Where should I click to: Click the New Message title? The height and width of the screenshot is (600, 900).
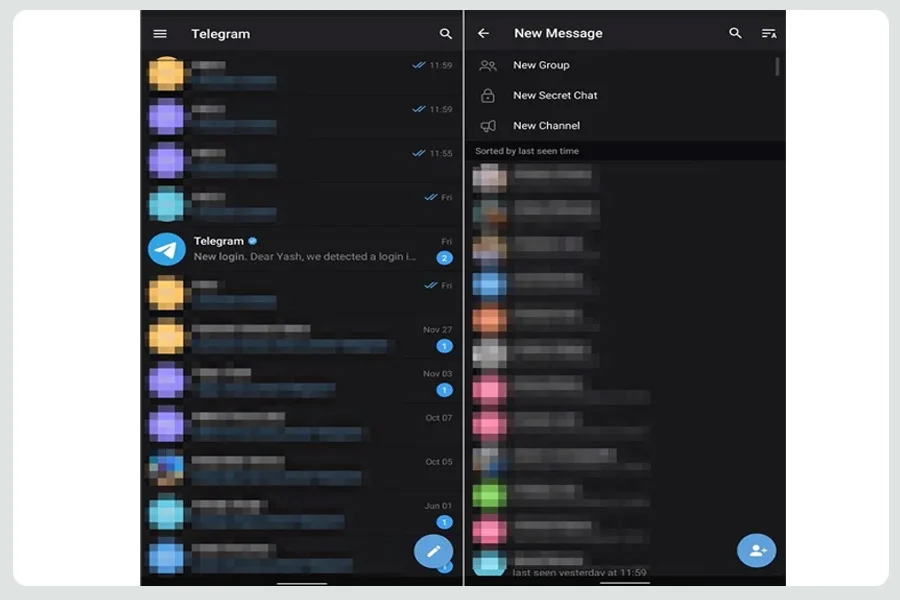pyautogui.click(x=558, y=33)
